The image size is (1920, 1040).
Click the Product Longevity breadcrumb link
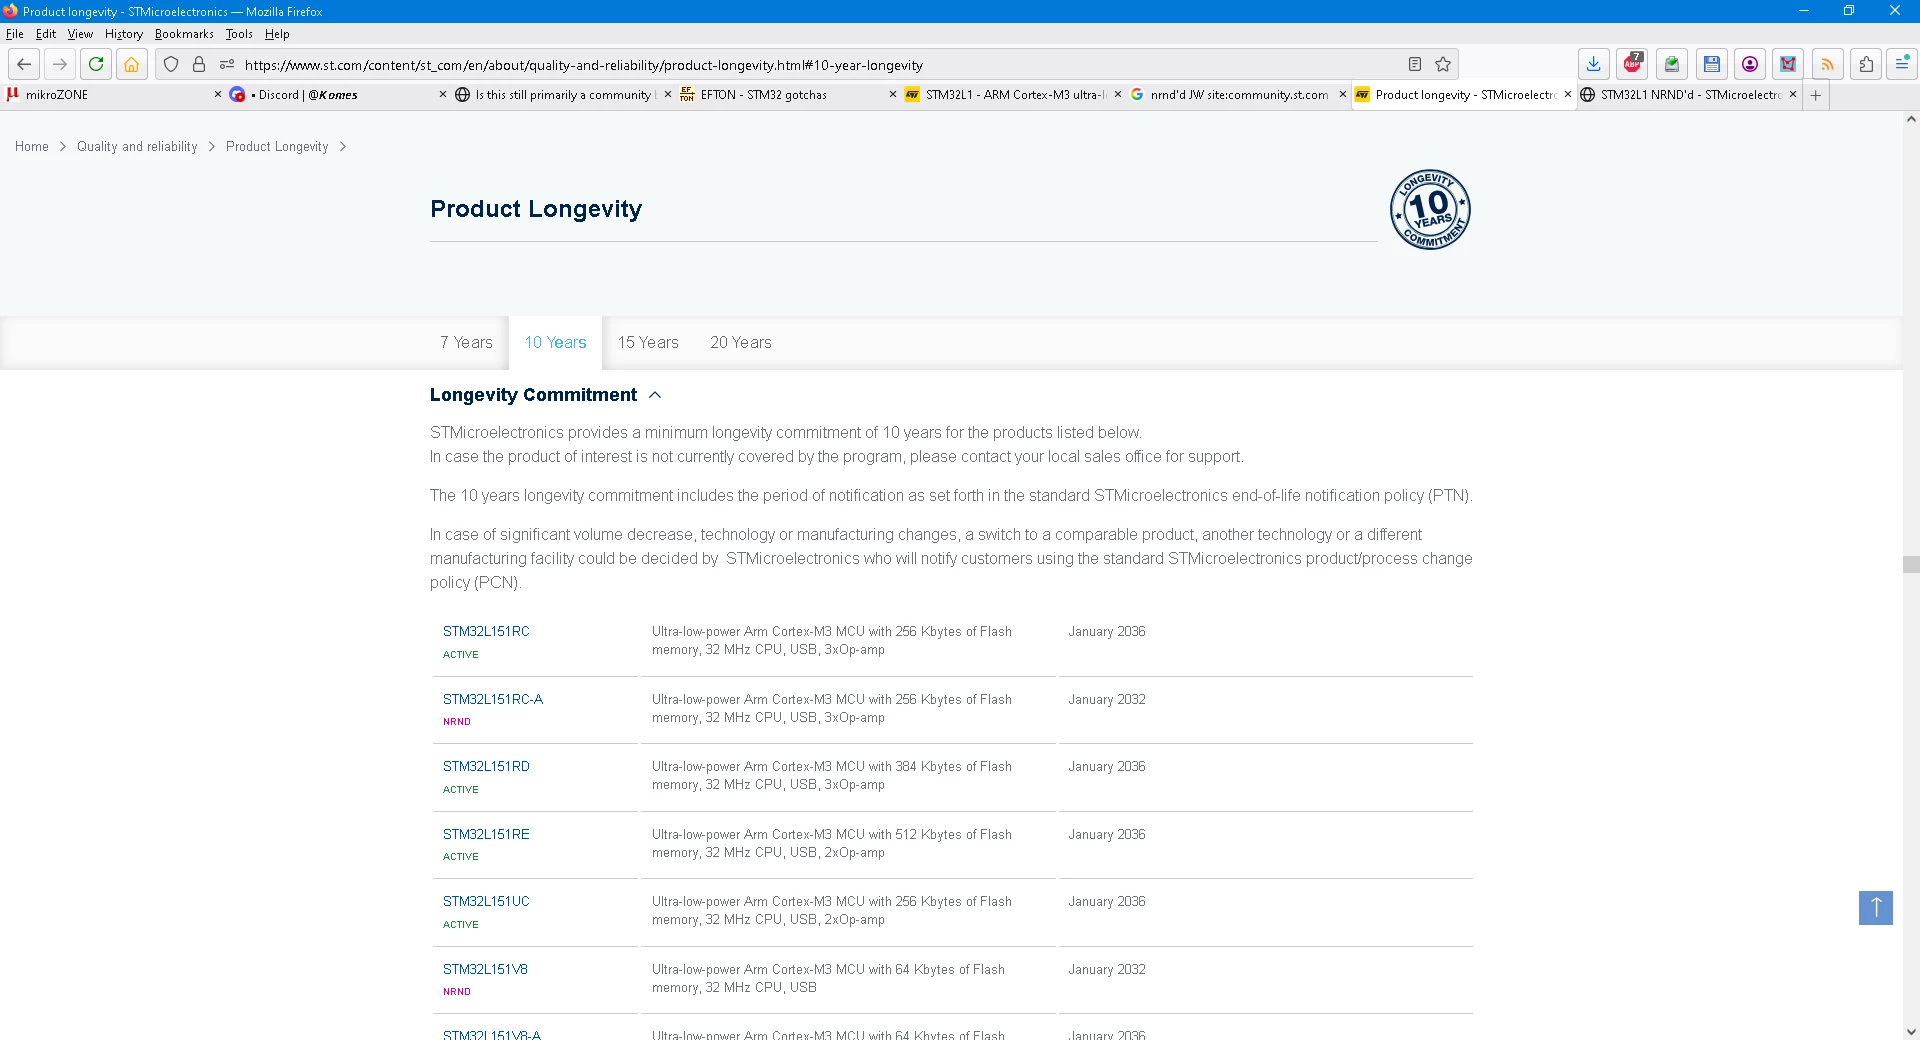pos(277,146)
